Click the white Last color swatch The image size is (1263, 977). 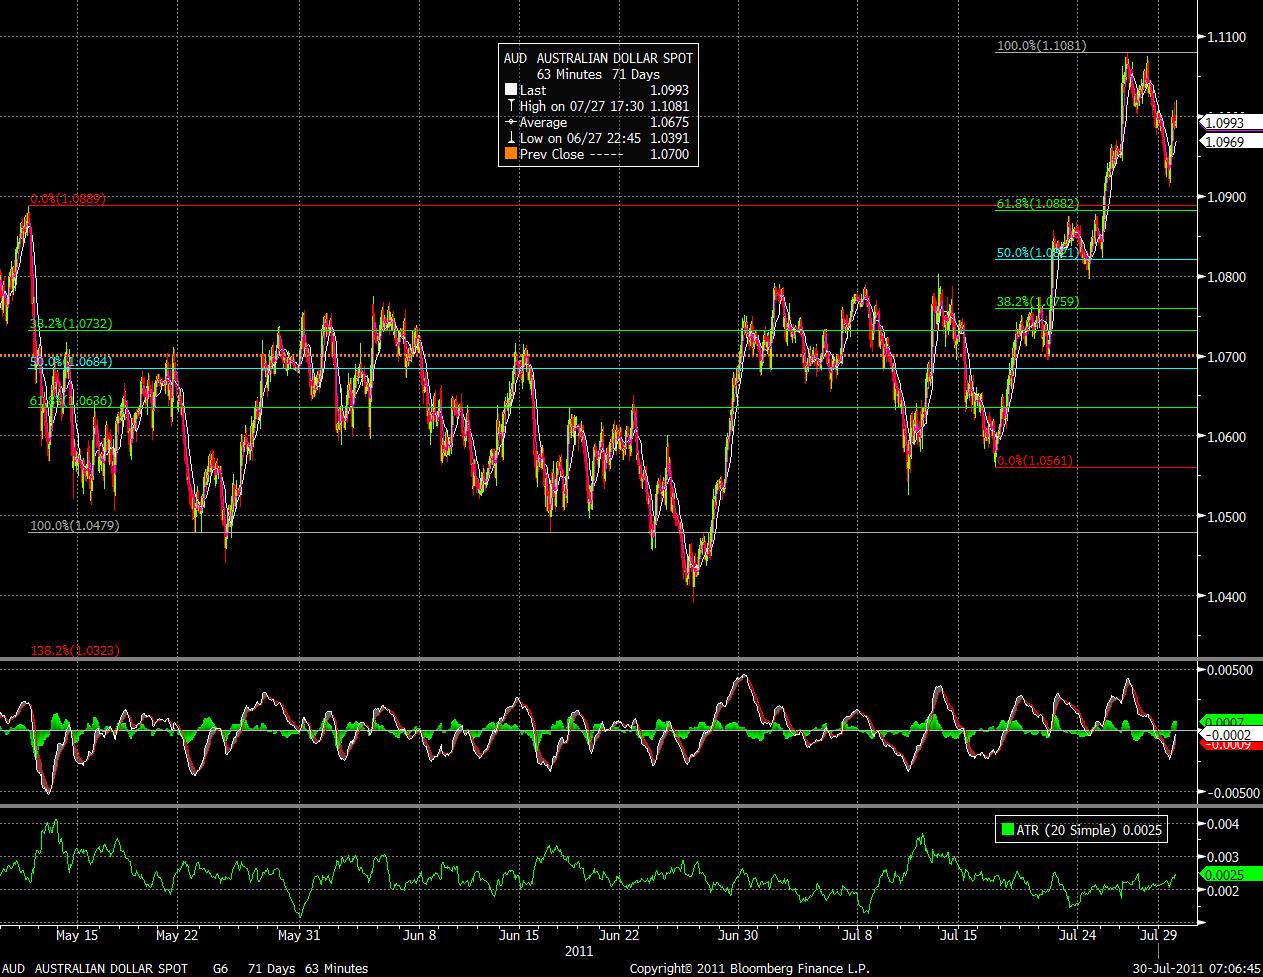point(511,90)
